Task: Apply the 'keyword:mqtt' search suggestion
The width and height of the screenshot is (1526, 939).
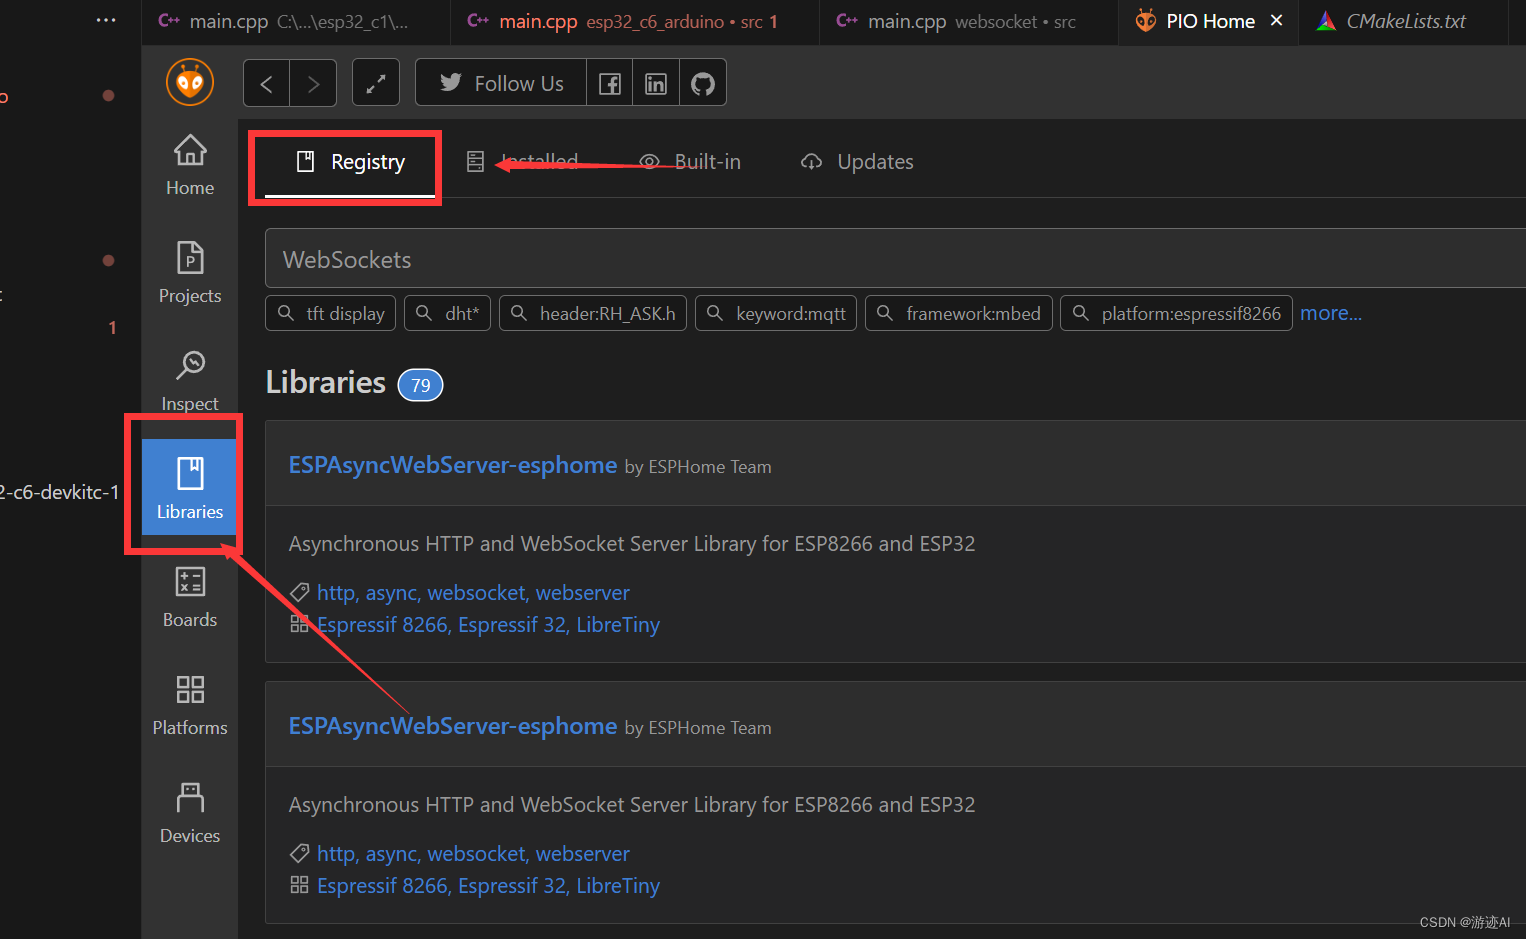Action: (x=776, y=313)
